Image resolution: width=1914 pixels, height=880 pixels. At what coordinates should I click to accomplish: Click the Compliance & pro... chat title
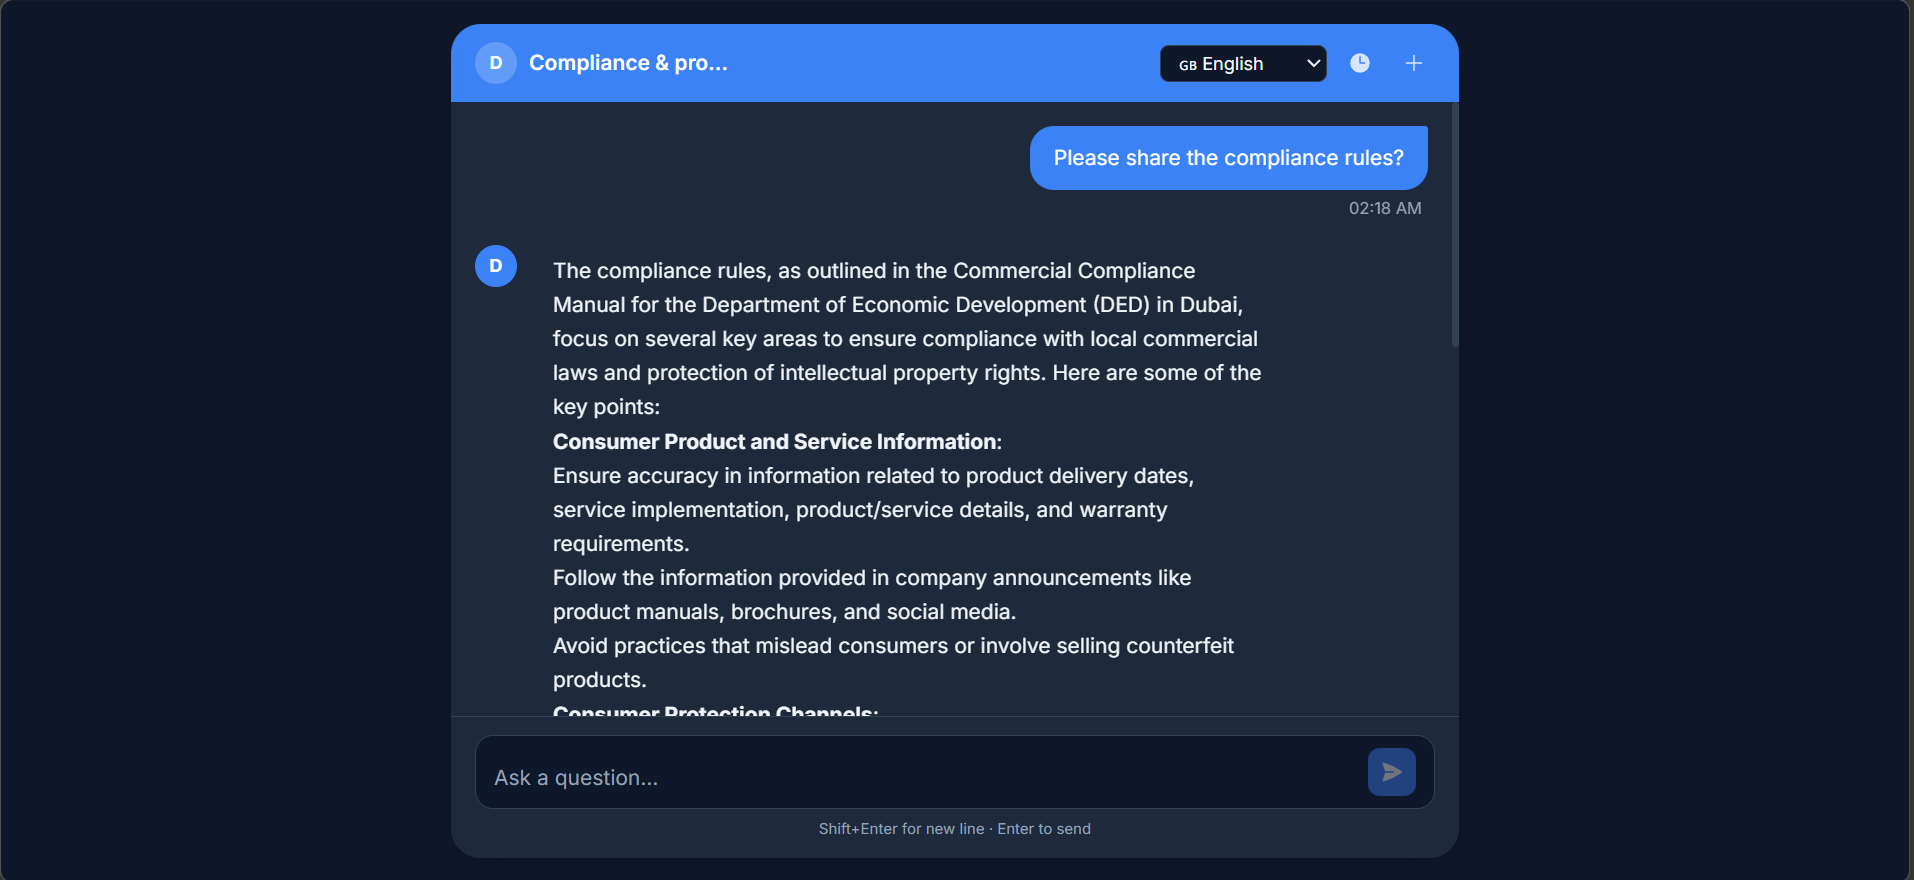(628, 63)
